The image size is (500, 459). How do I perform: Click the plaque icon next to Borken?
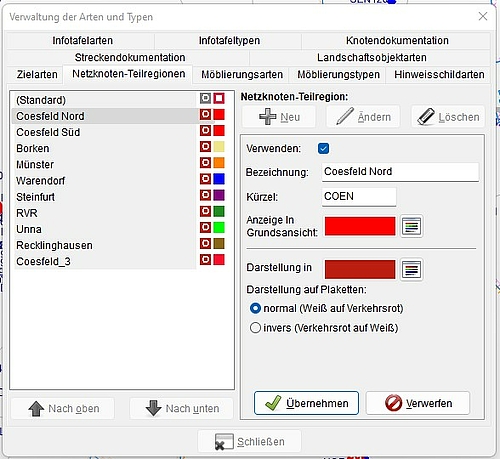click(205, 147)
